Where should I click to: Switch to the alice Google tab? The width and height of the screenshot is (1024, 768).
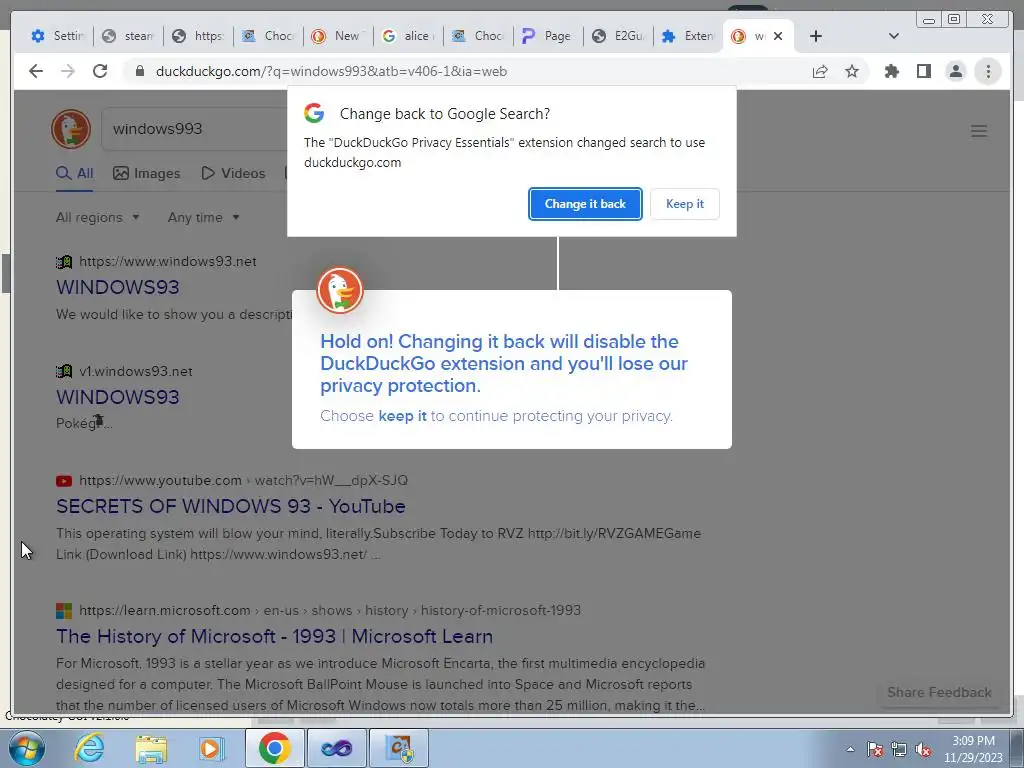pyautogui.click(x=409, y=36)
